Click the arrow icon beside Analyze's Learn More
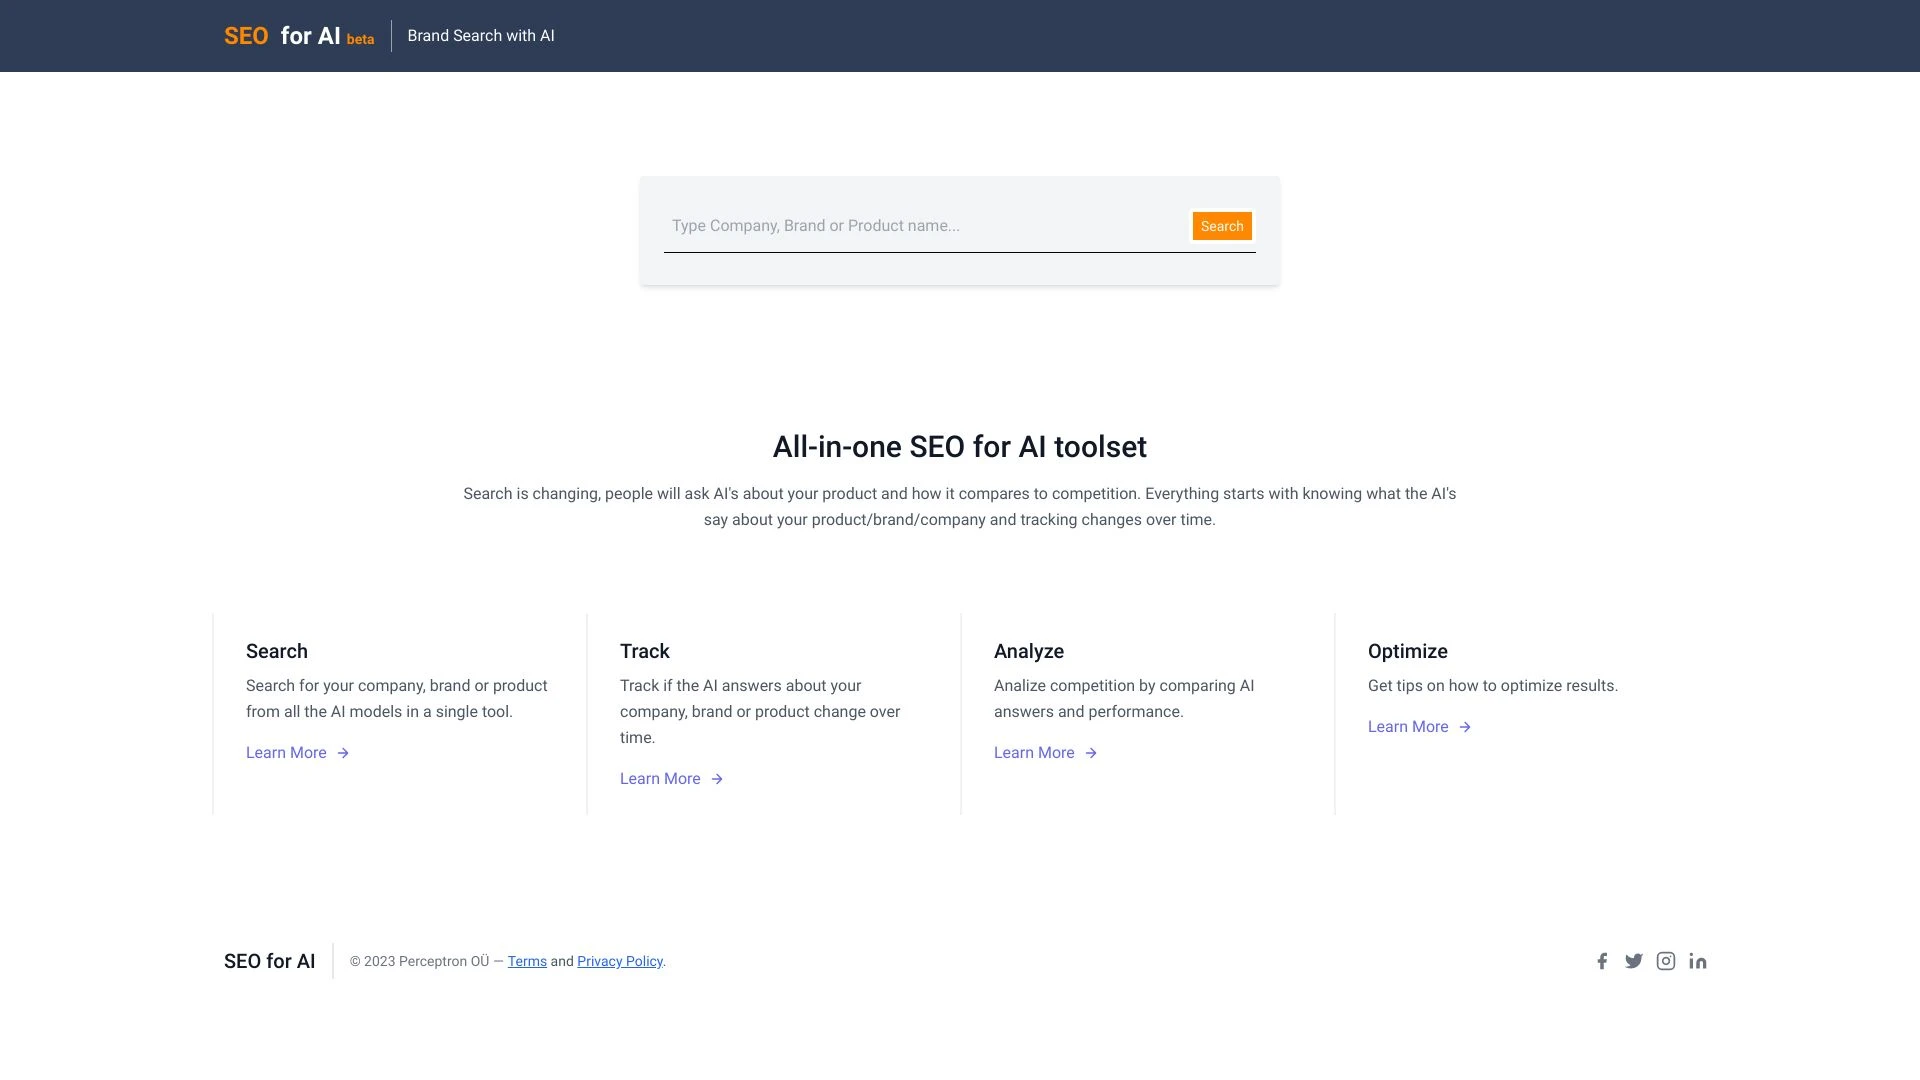Viewport: 1920px width, 1080px height. [1091, 752]
